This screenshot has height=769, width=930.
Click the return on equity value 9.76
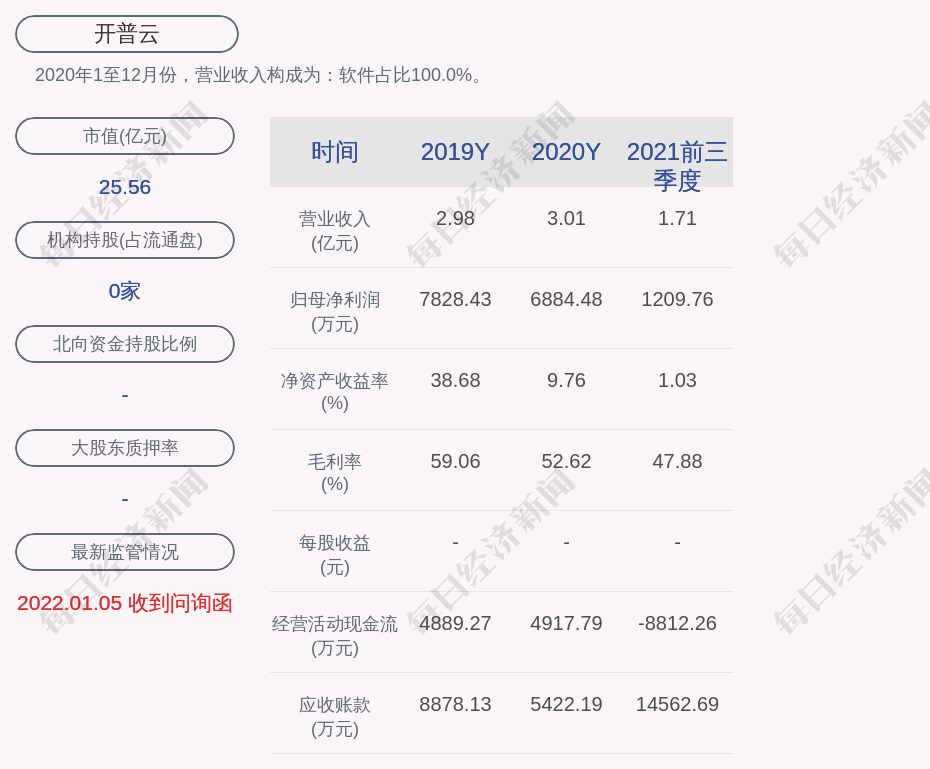[x=566, y=380]
